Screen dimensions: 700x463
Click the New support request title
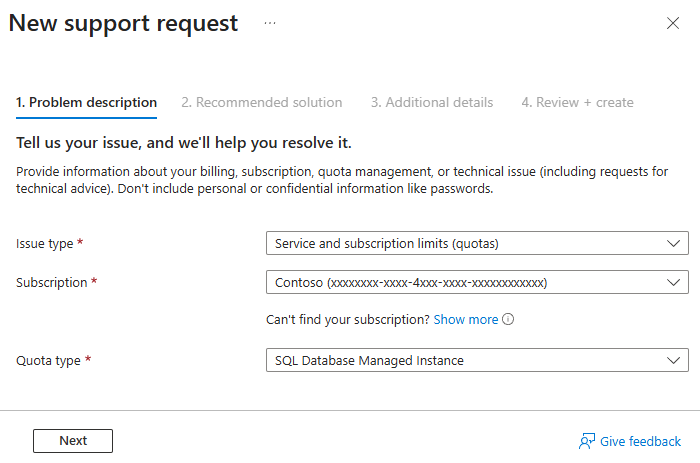point(124,23)
